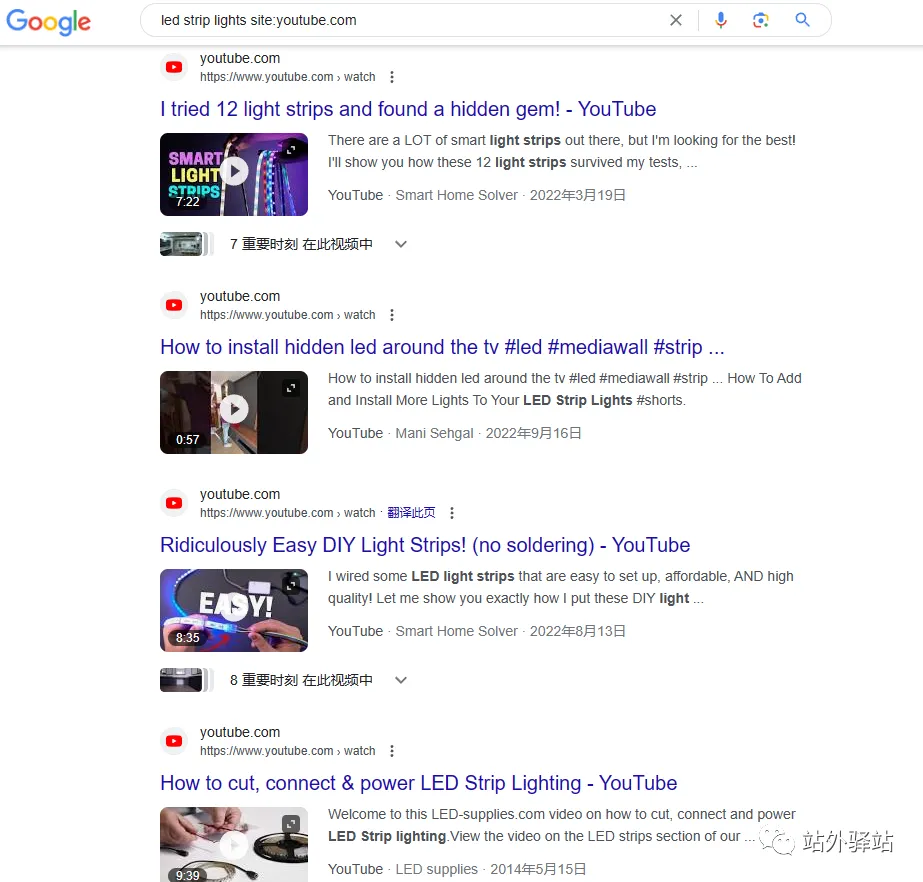Click YouTube favicon above 'How to cut, connect'
The image size is (923, 882).
point(174,741)
